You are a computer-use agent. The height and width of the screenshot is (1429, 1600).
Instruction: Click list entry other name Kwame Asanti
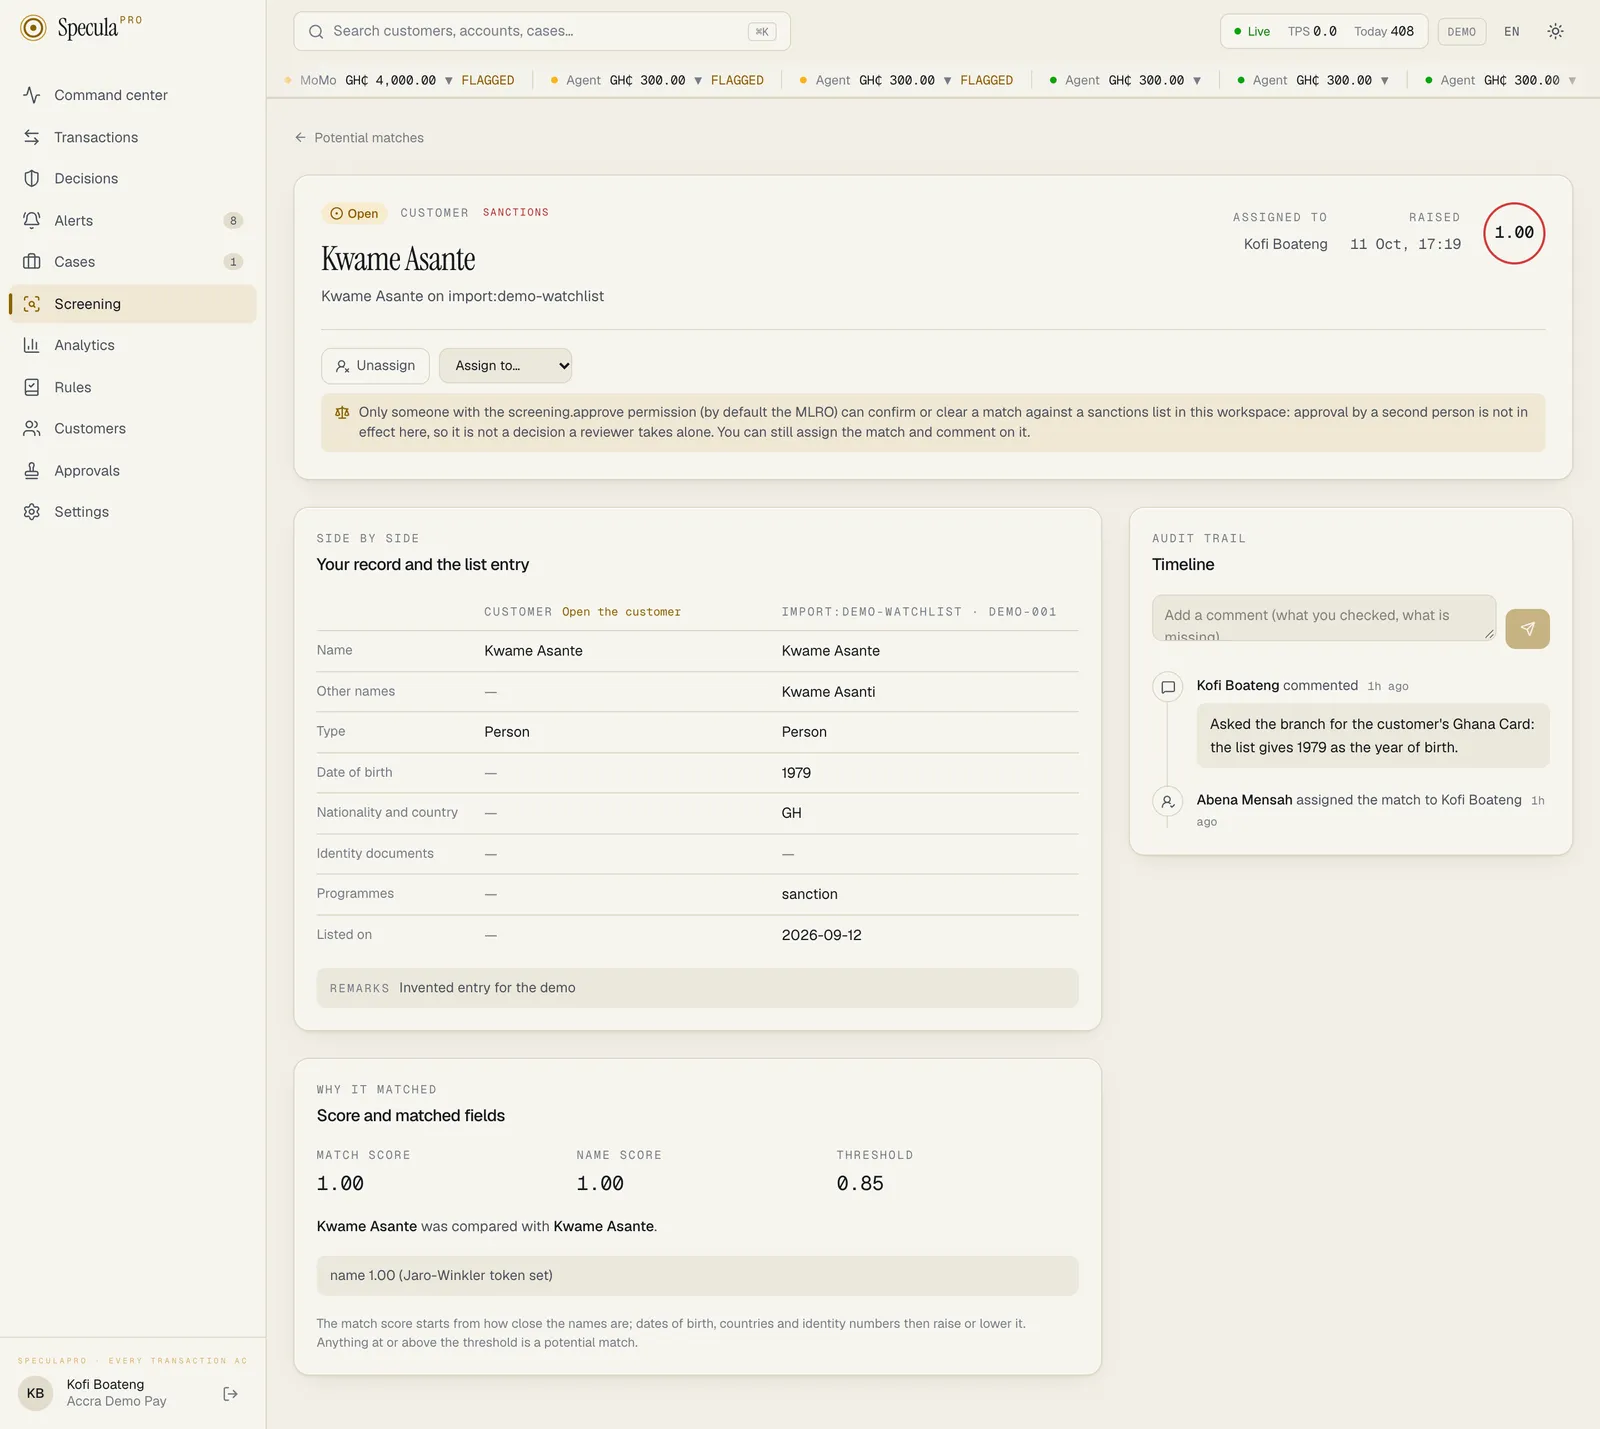(828, 692)
